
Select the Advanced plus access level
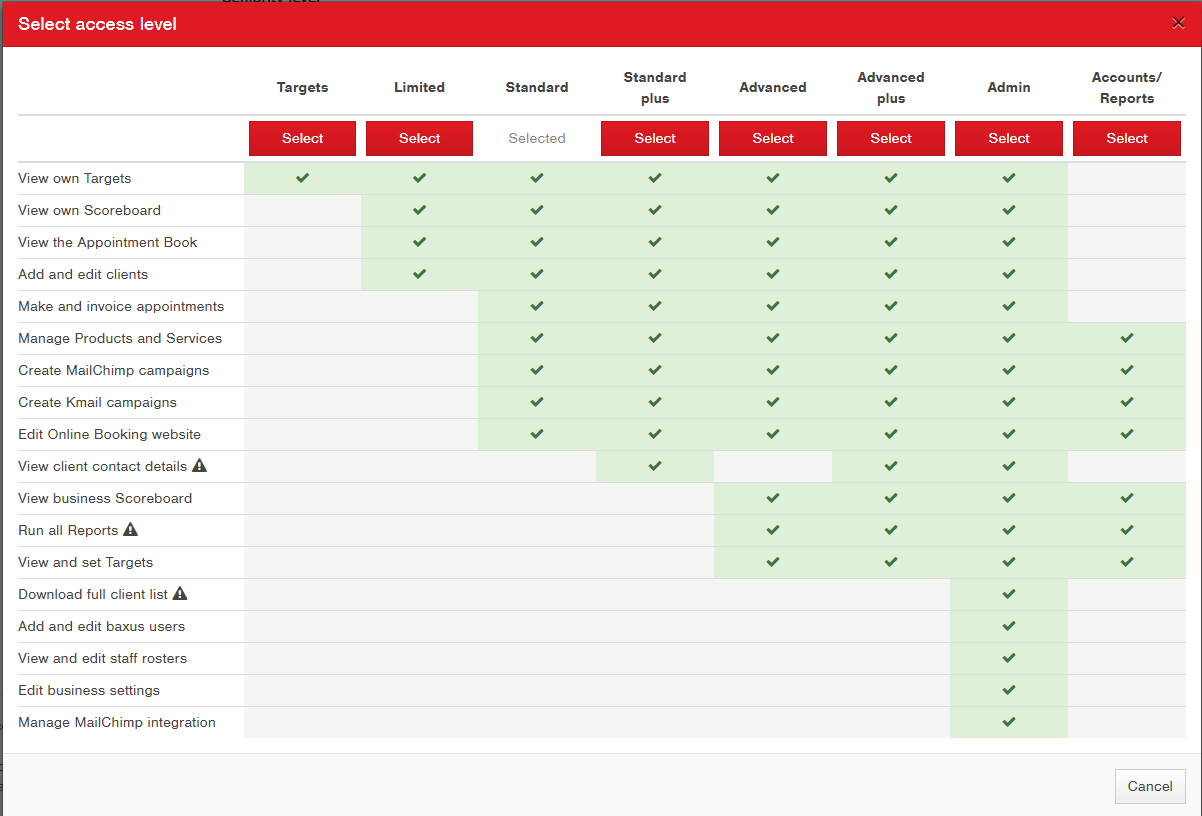(891, 138)
